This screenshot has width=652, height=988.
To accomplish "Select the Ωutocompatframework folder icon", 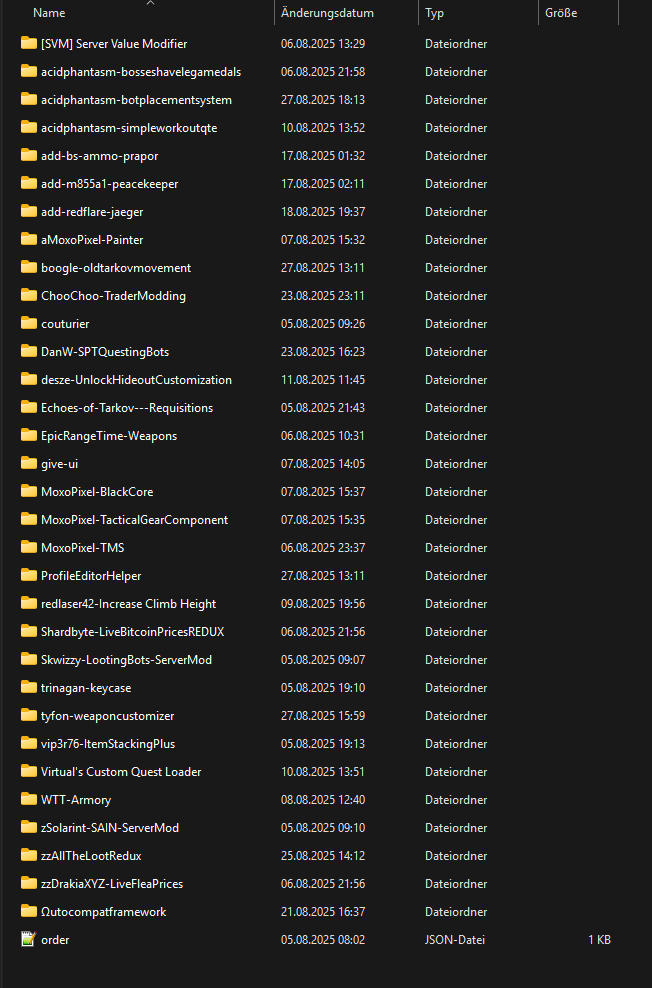I will [28, 910].
